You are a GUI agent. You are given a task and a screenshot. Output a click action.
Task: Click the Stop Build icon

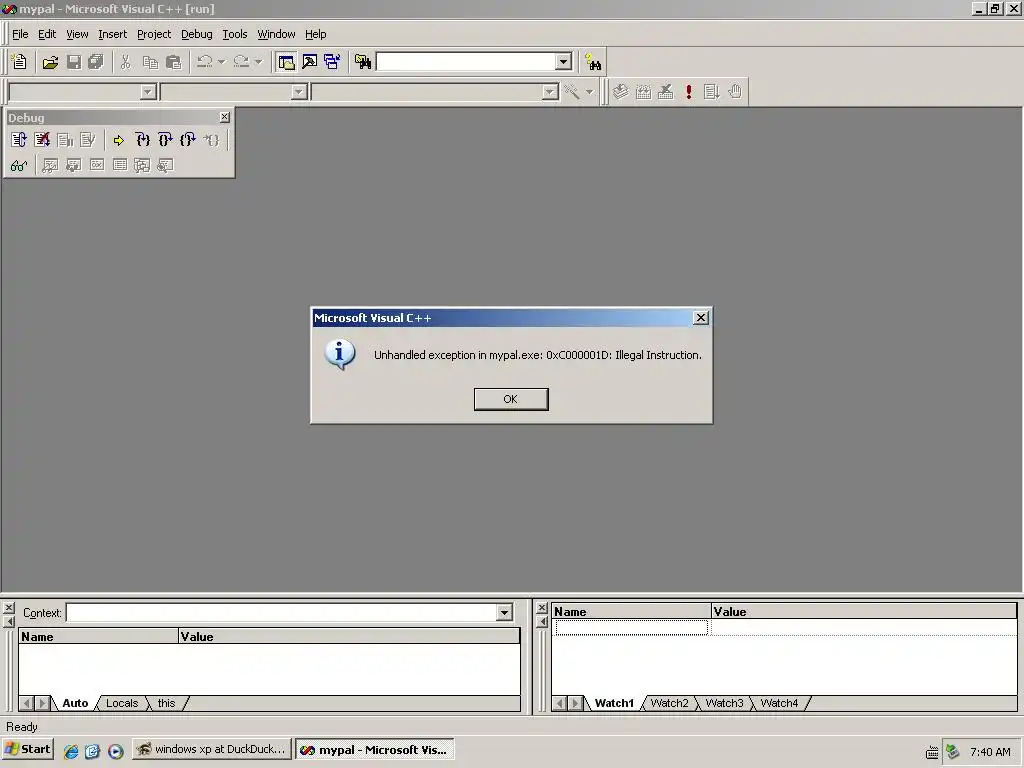click(x=665, y=92)
